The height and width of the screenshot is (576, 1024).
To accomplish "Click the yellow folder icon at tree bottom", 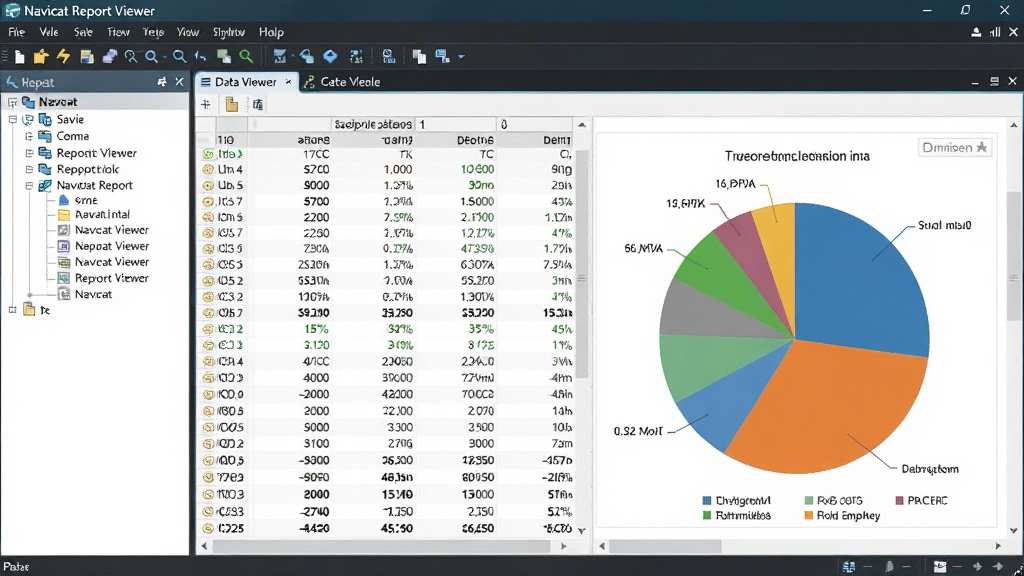I will (29, 310).
